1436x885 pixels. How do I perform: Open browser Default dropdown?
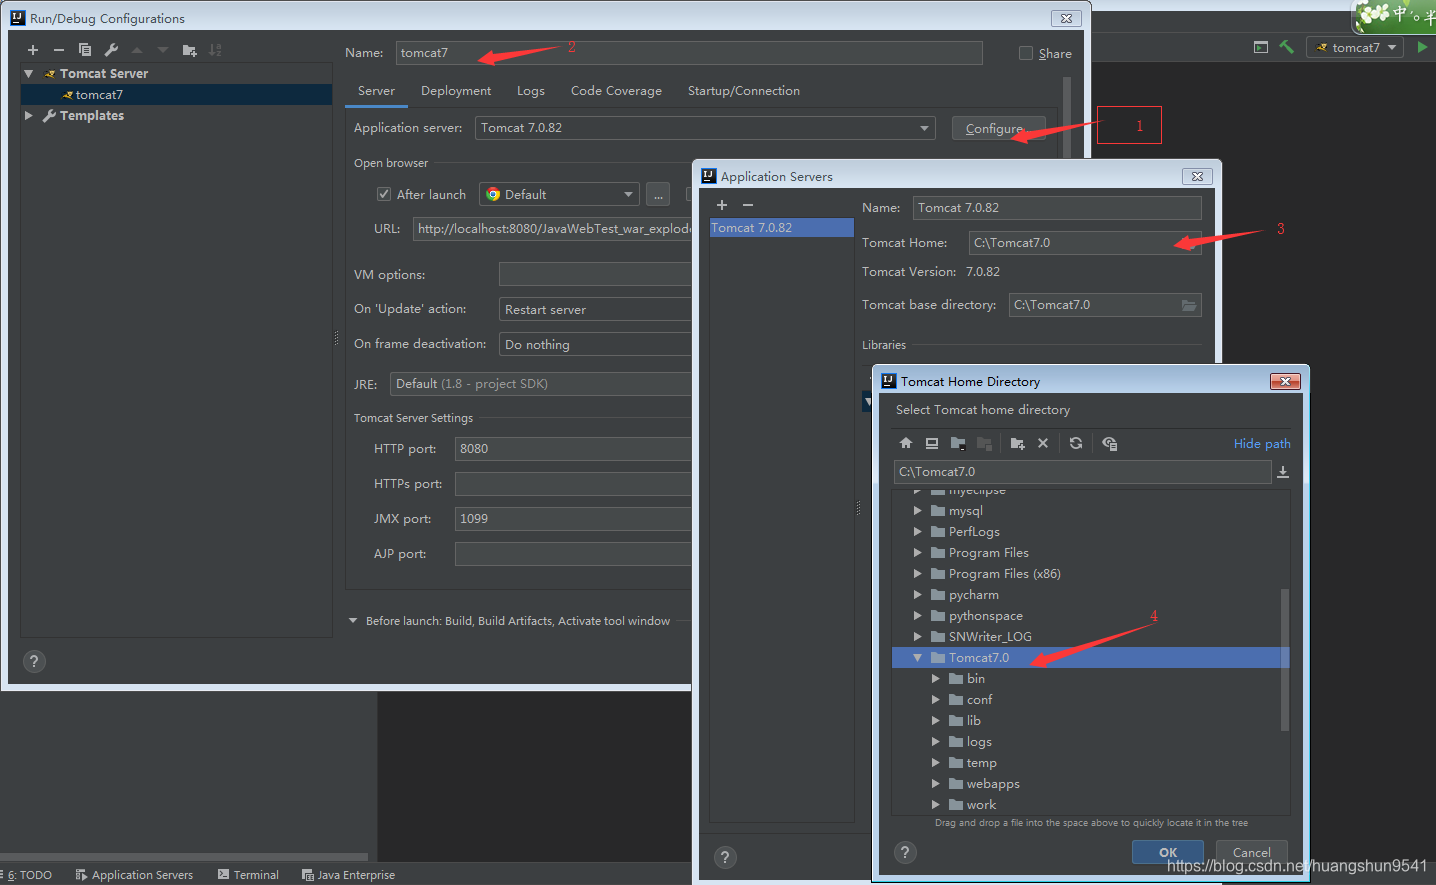[x=559, y=194]
